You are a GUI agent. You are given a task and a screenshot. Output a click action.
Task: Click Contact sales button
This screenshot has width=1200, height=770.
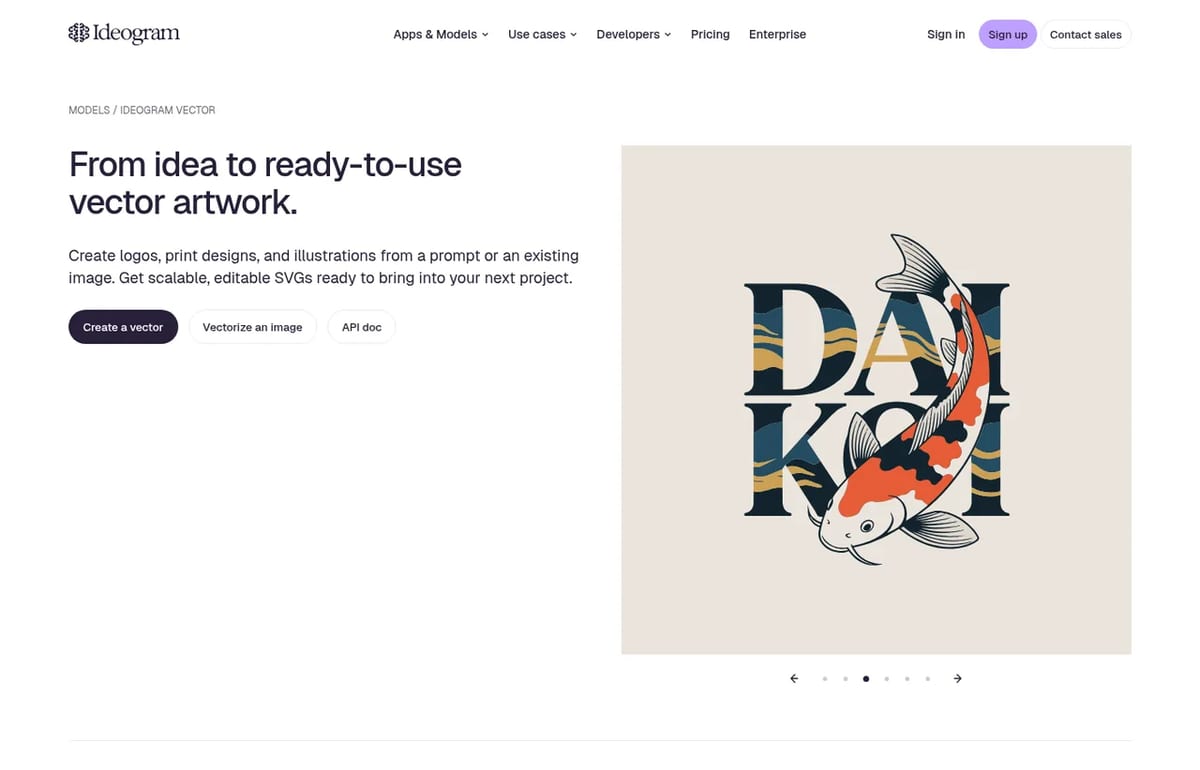[x=1086, y=34]
